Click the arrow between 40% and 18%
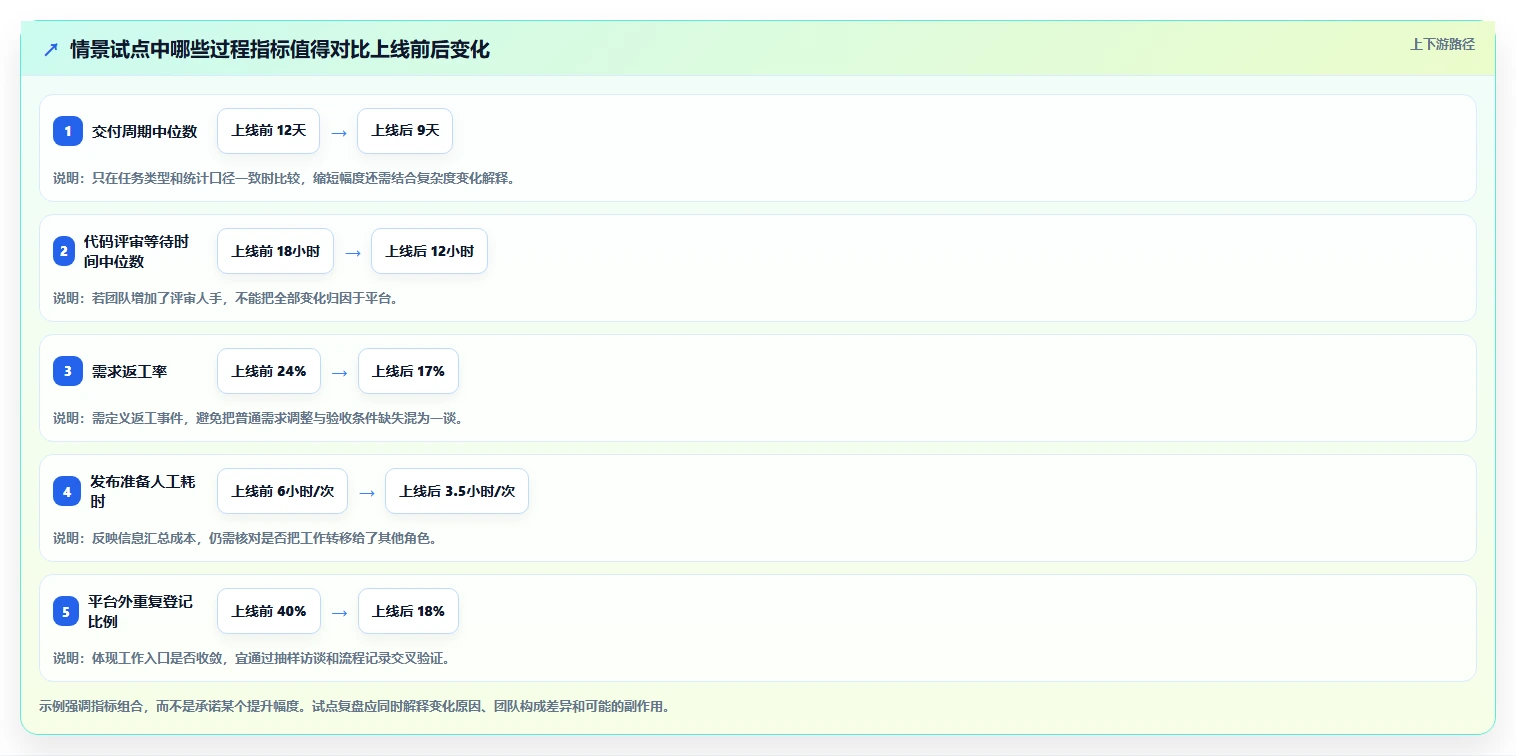 [340, 612]
